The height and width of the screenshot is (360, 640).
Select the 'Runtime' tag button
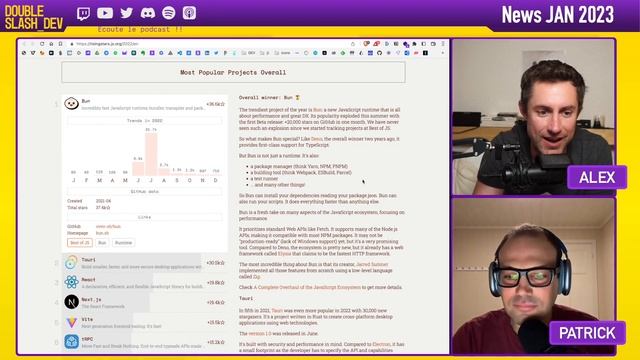tap(123, 242)
